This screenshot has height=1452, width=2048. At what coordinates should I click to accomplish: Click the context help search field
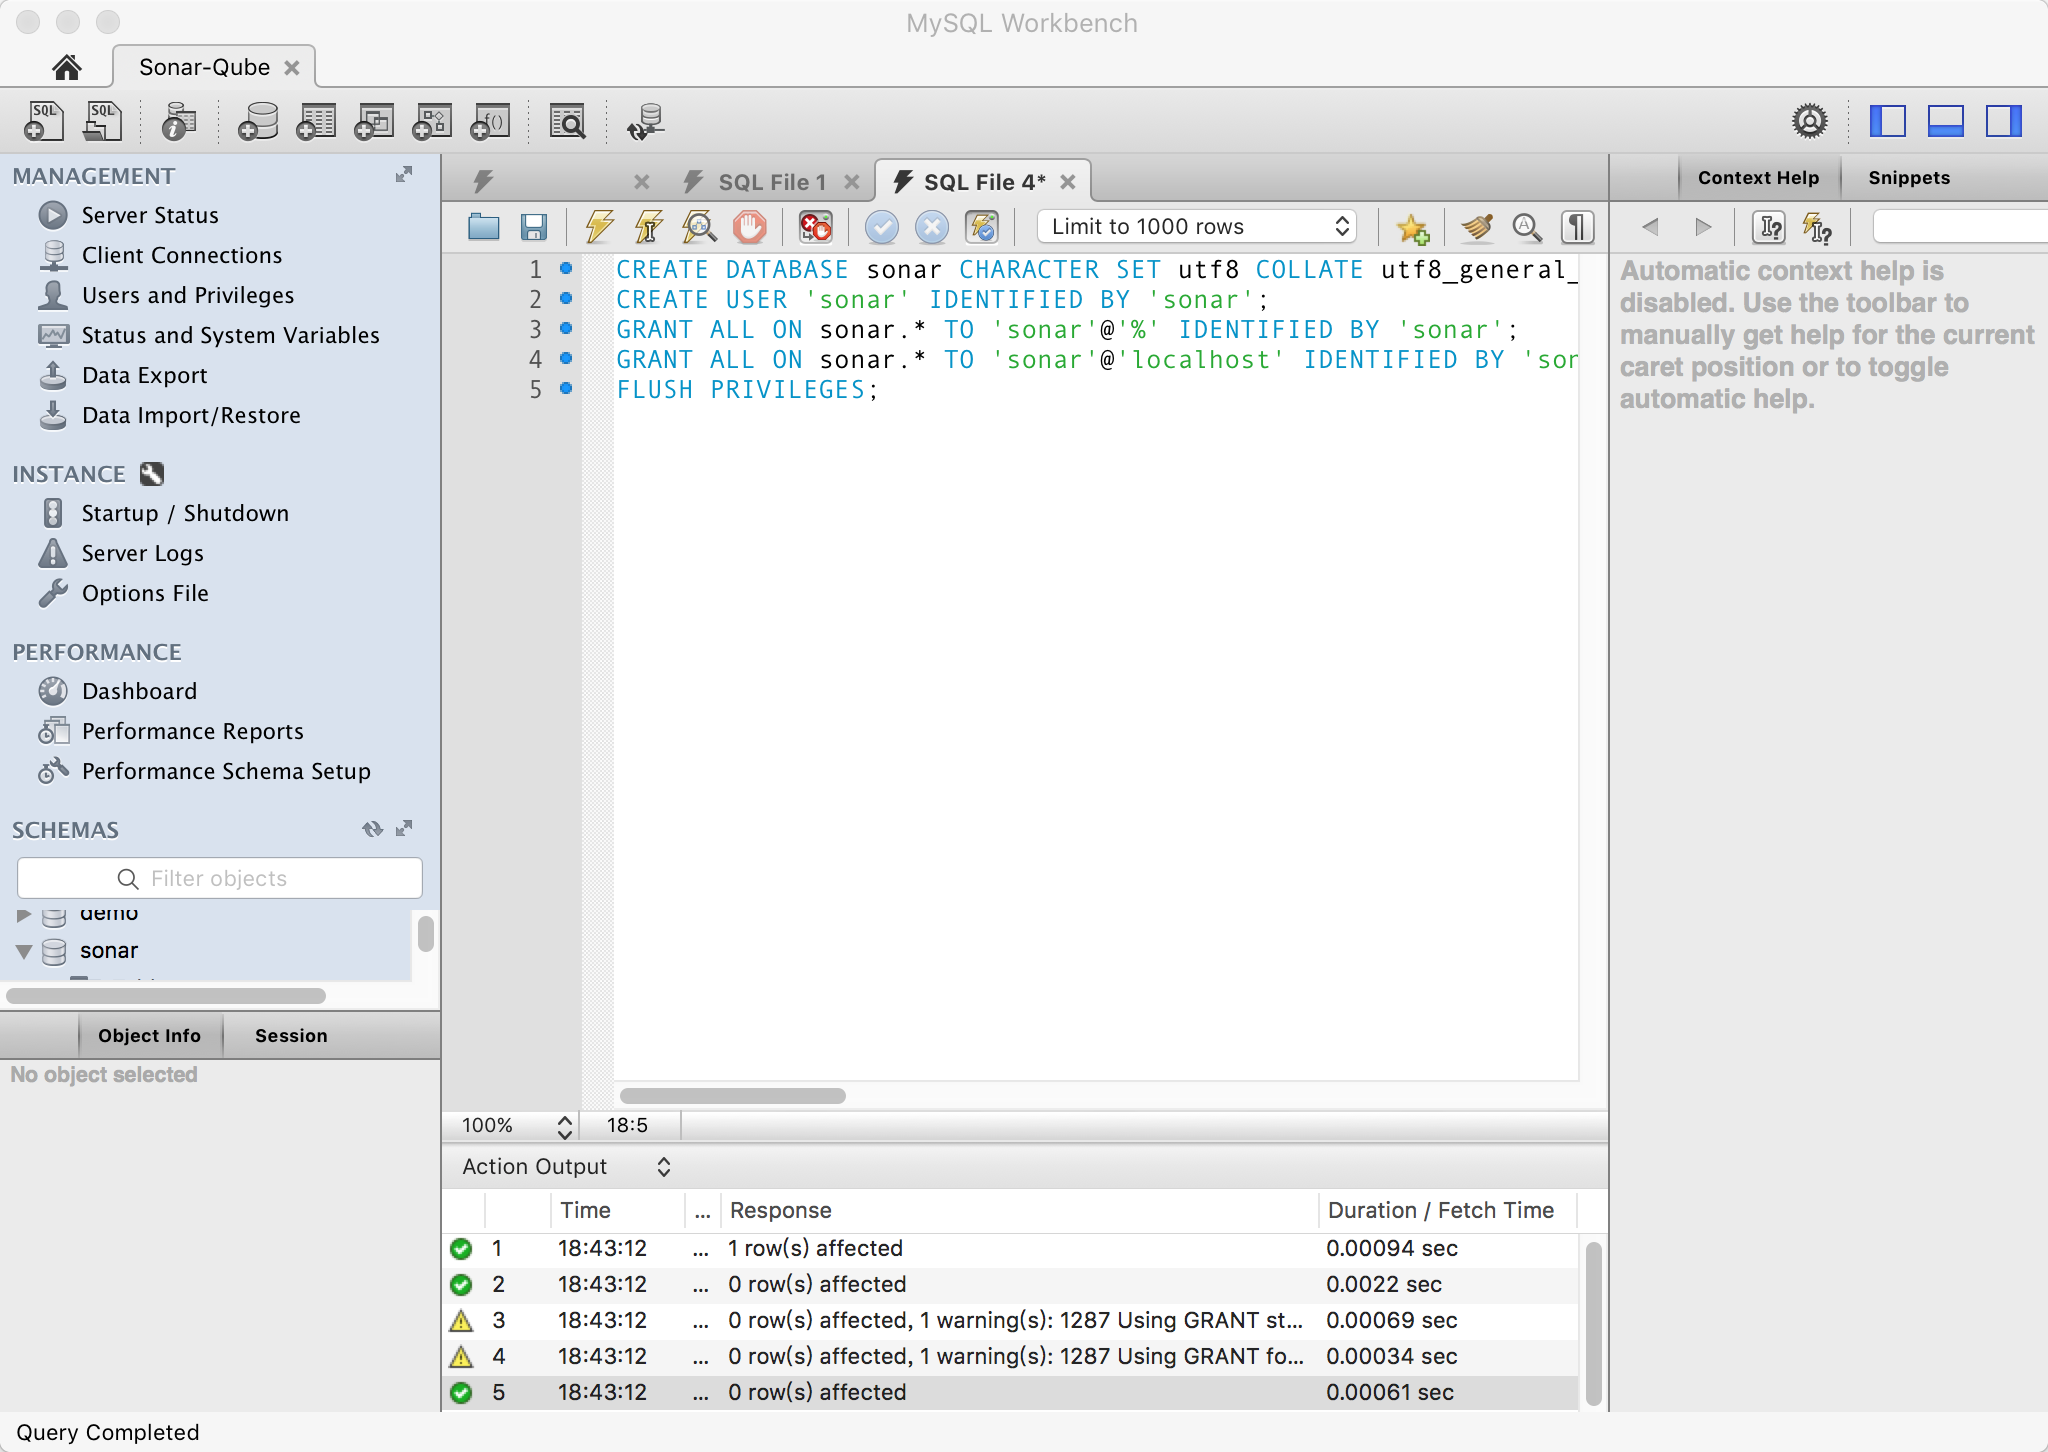pyautogui.click(x=1960, y=227)
